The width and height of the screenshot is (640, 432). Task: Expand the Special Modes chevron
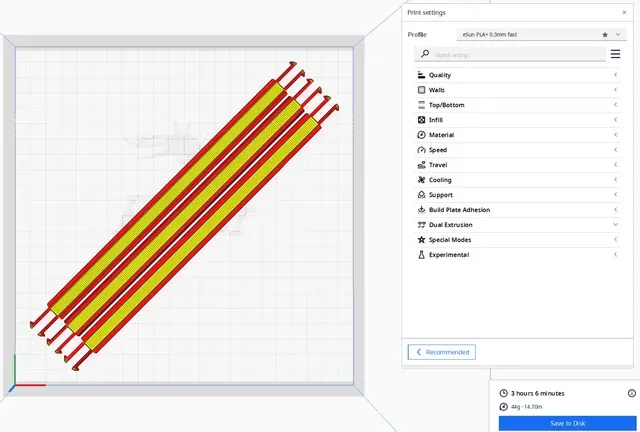[615, 239]
